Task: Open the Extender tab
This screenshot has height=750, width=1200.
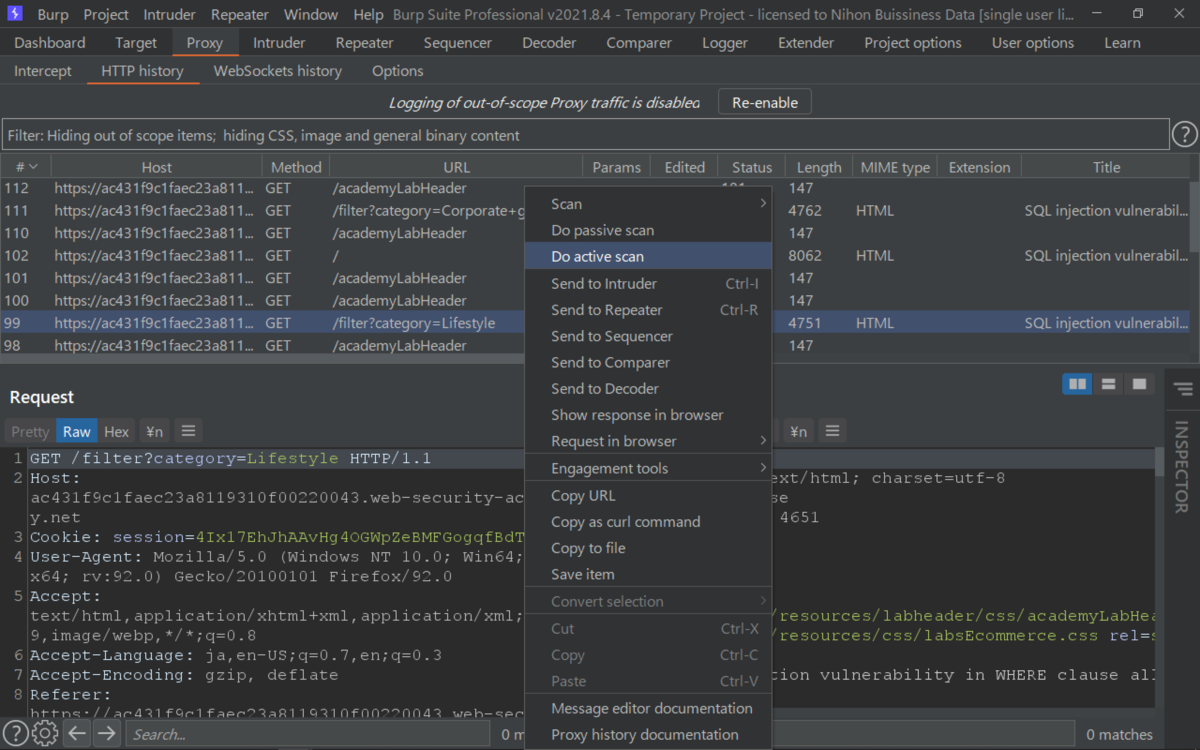Action: click(x=806, y=43)
